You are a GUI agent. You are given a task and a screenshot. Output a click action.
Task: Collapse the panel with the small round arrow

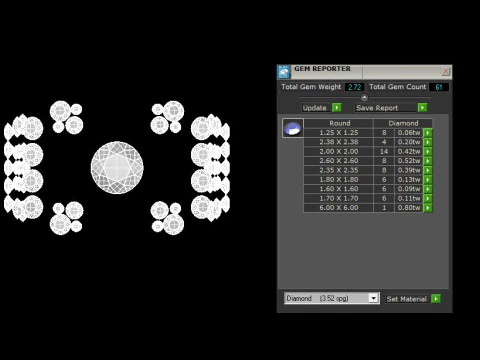[364, 98]
